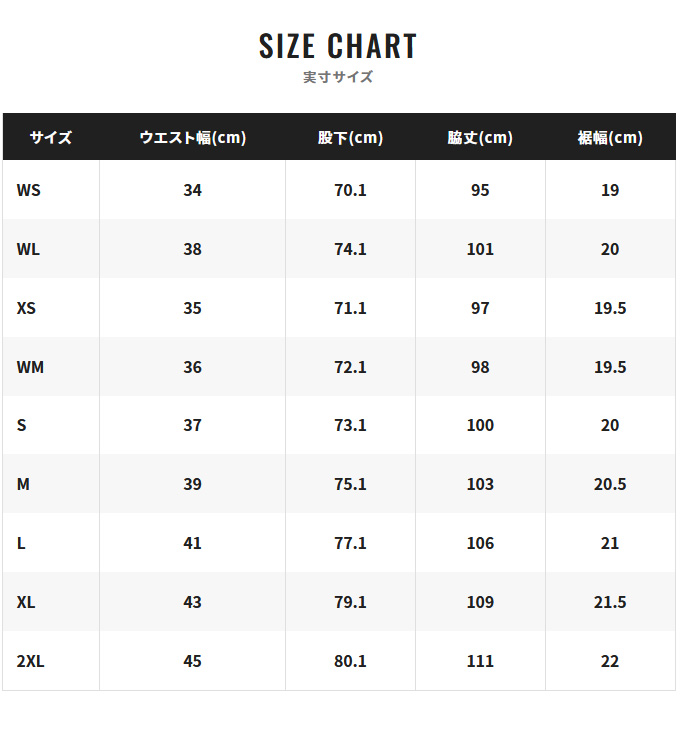Image resolution: width=680 pixels, height=754 pixels.
Task: Click side length value 100 in S row
Action: pyautogui.click(x=480, y=425)
